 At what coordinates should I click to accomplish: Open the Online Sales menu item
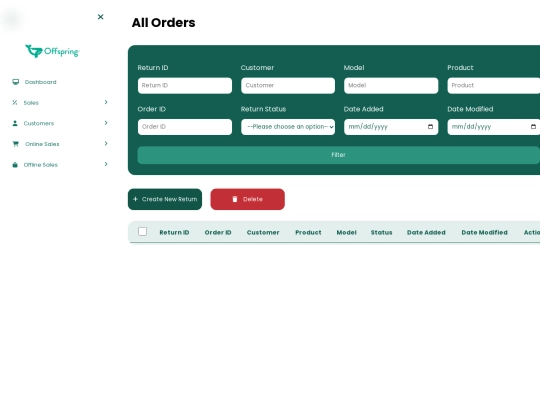42,144
